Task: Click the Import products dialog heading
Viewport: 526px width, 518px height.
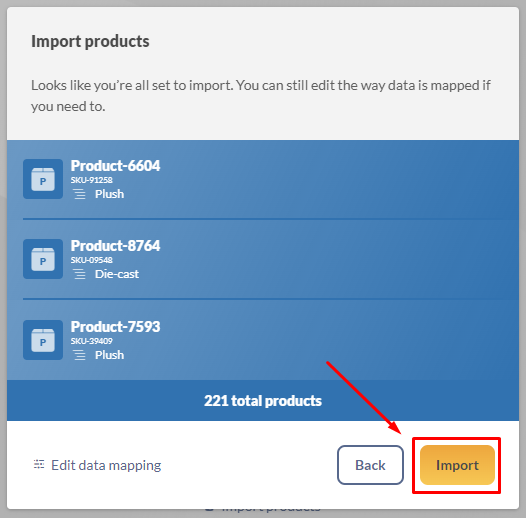Action: point(90,42)
